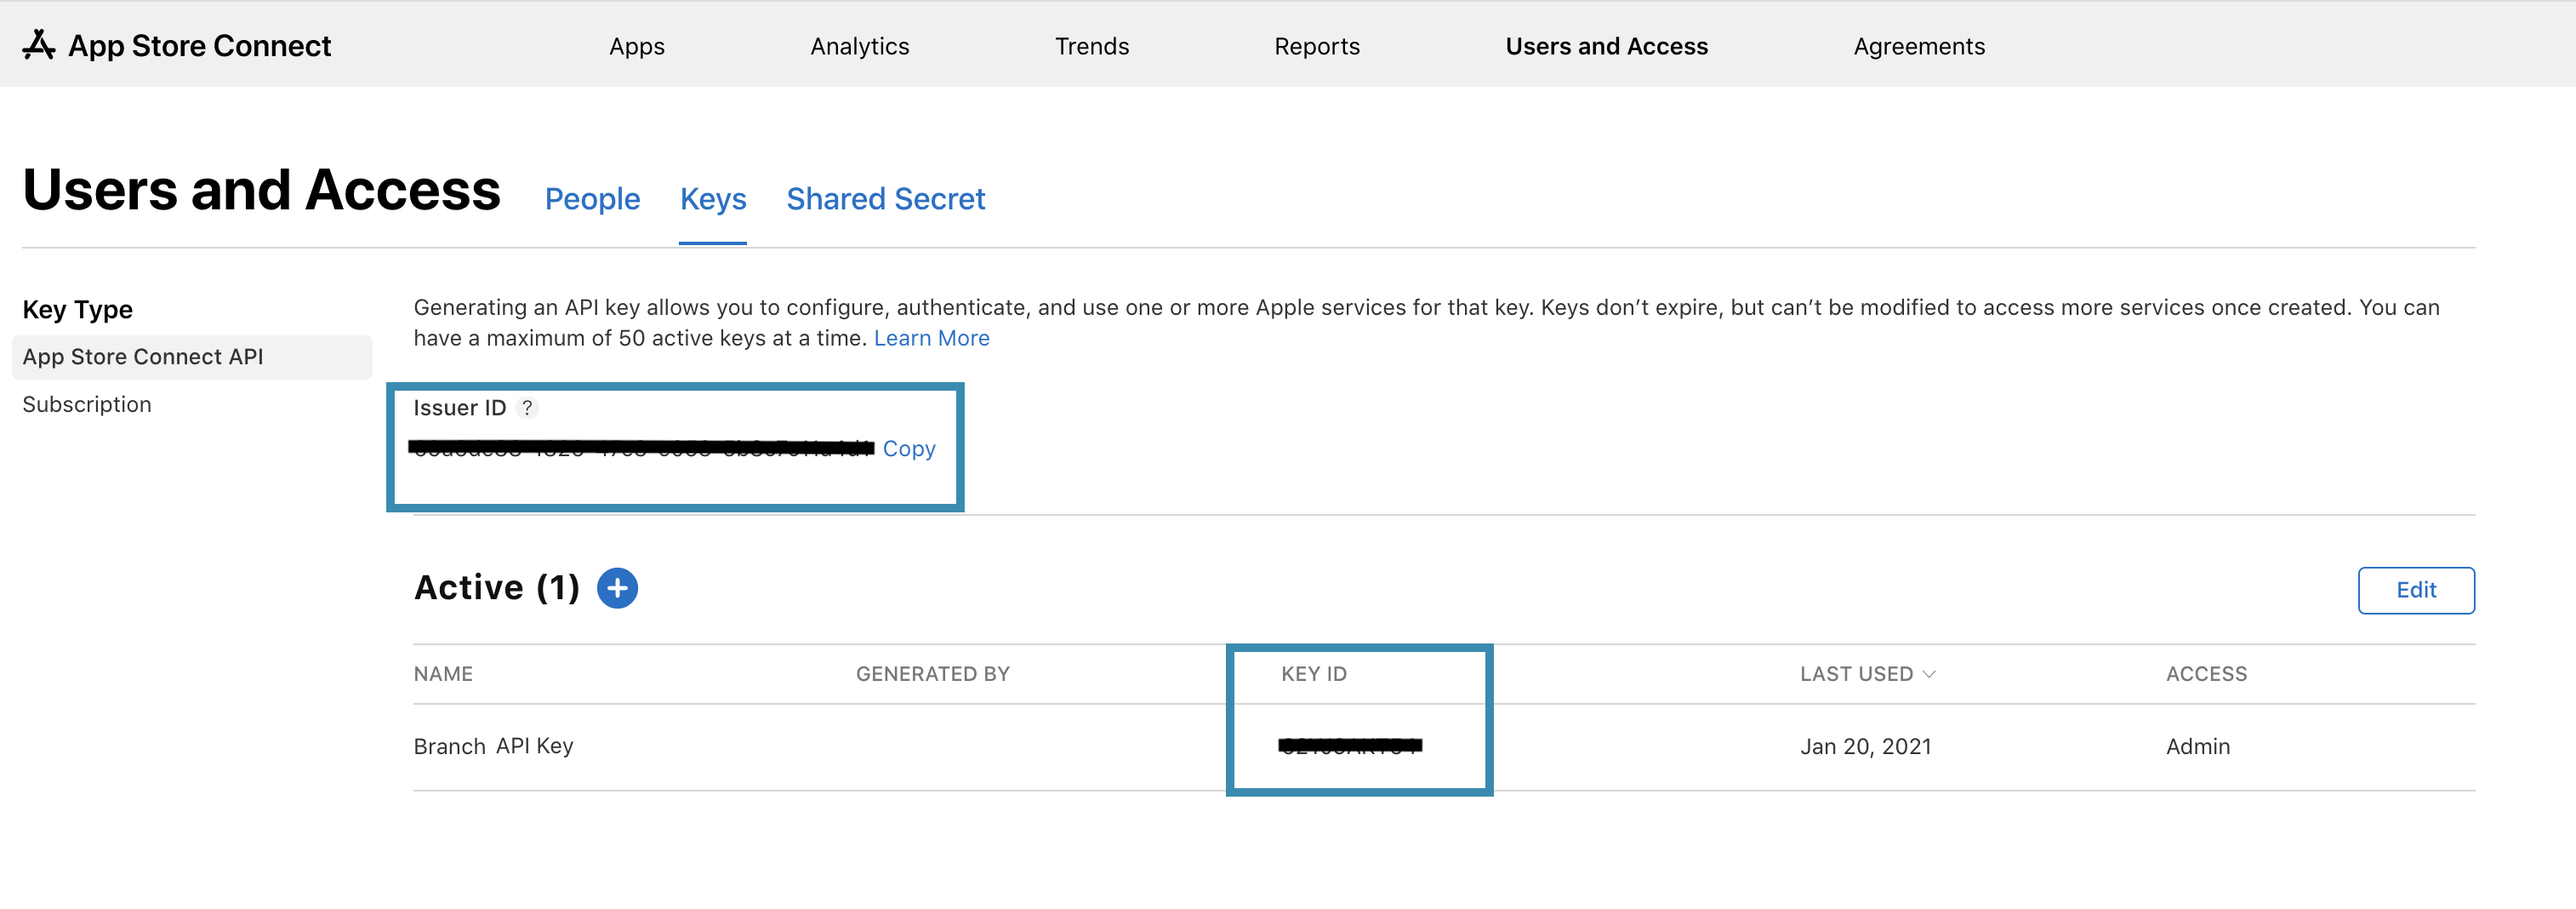Click the KEY ID column header

pos(1313,674)
